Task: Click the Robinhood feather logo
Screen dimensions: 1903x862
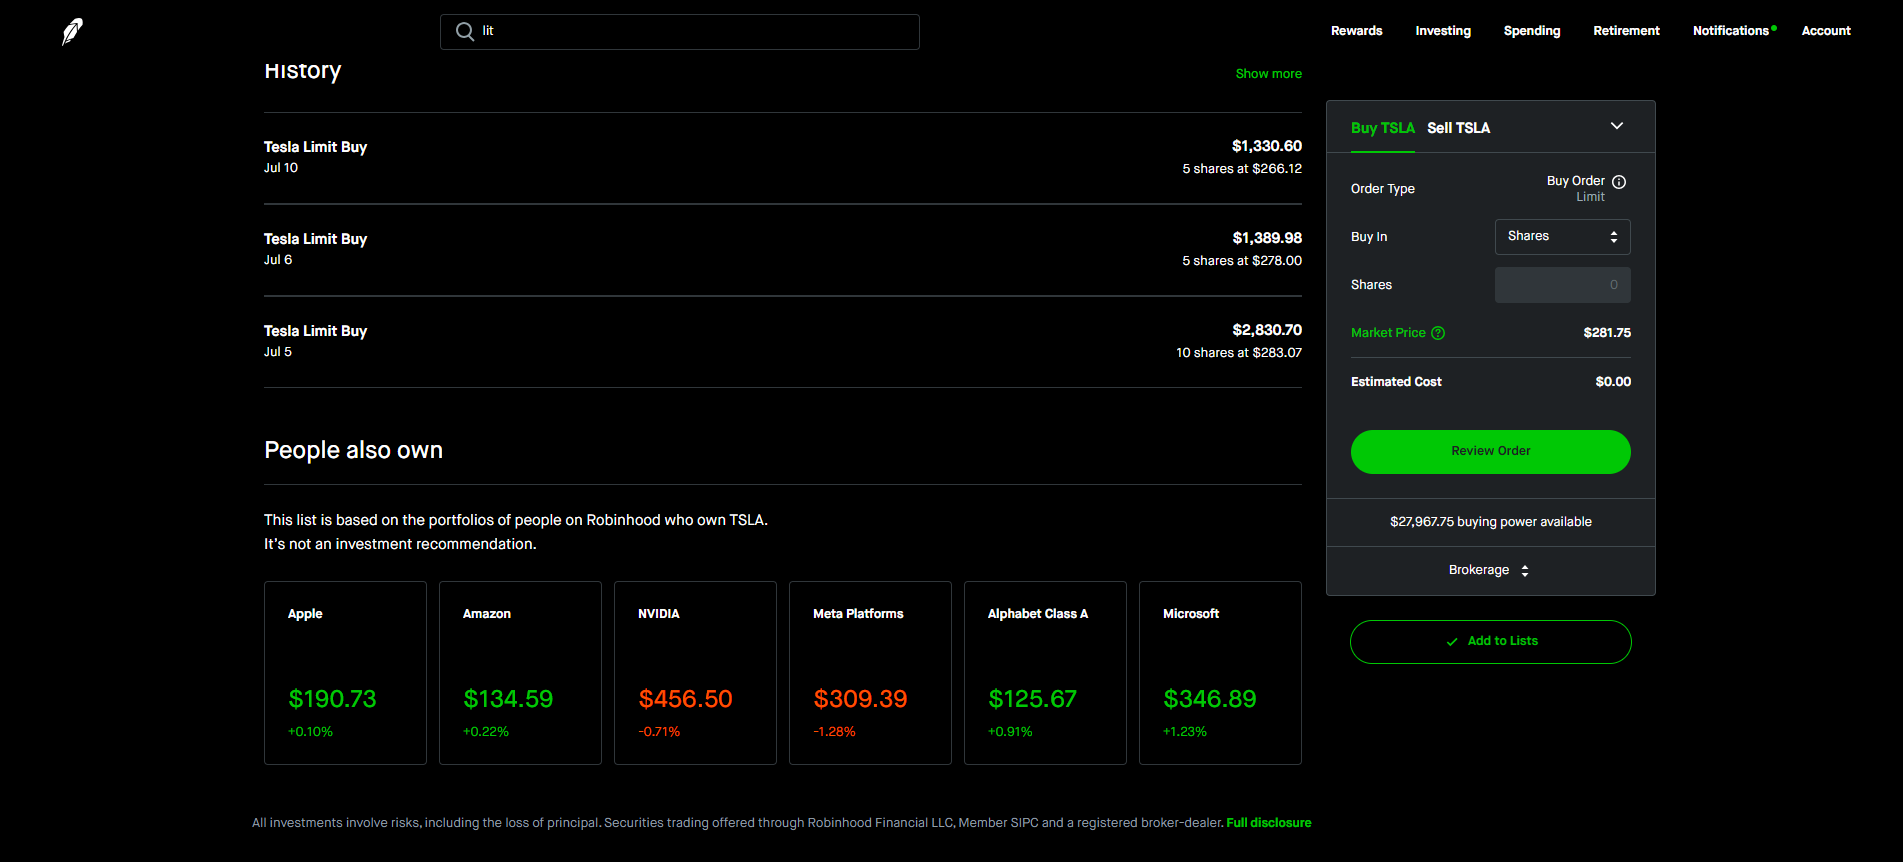Action: pyautogui.click(x=72, y=32)
